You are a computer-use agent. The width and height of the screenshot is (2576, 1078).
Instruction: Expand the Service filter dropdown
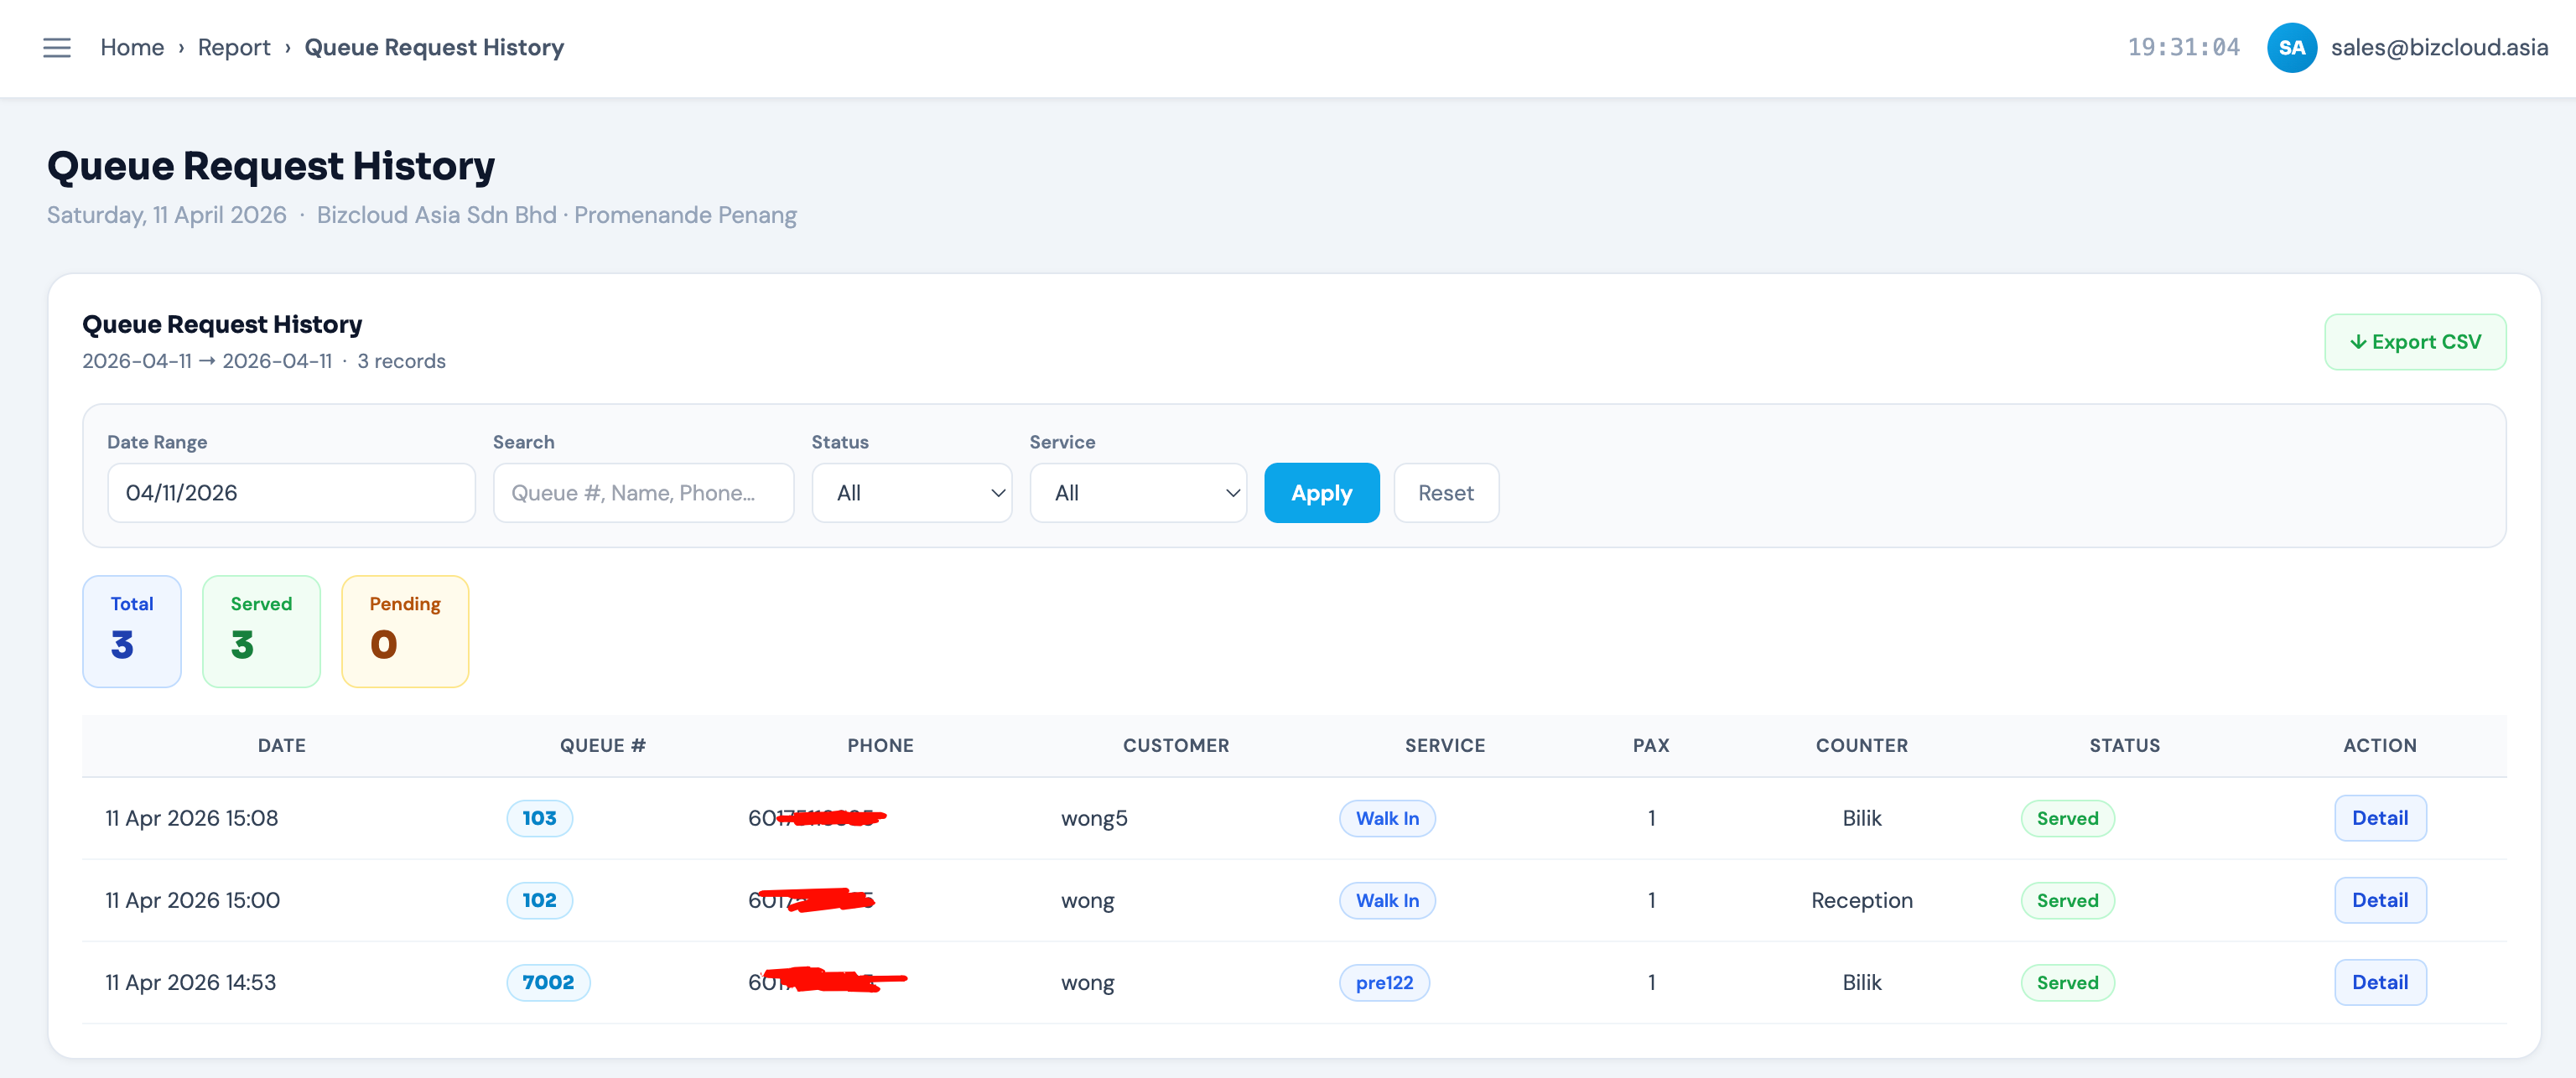click(x=1138, y=493)
